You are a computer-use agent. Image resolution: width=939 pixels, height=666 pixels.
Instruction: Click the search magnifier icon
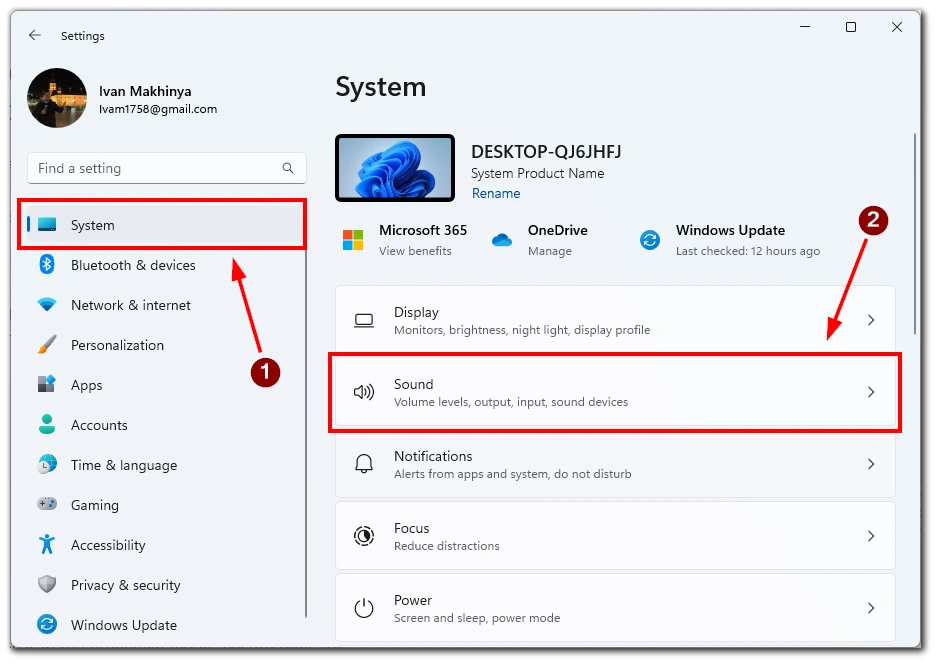pos(288,168)
